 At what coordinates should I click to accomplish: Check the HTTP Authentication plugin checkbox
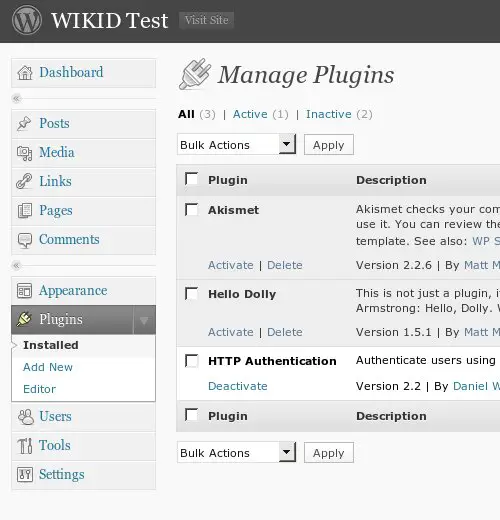pyautogui.click(x=192, y=361)
